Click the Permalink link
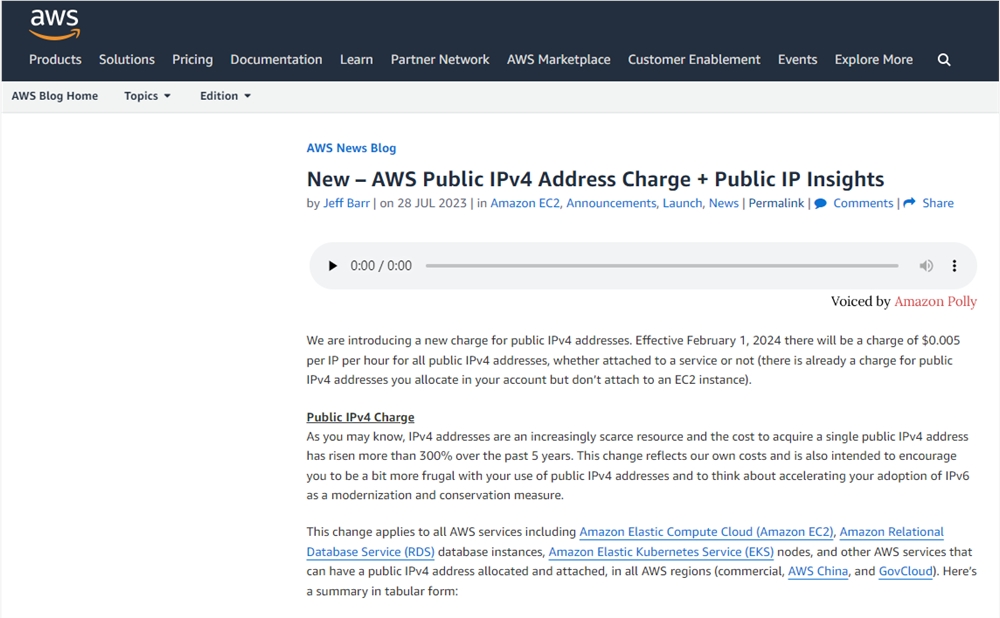1000x618 pixels. [776, 203]
